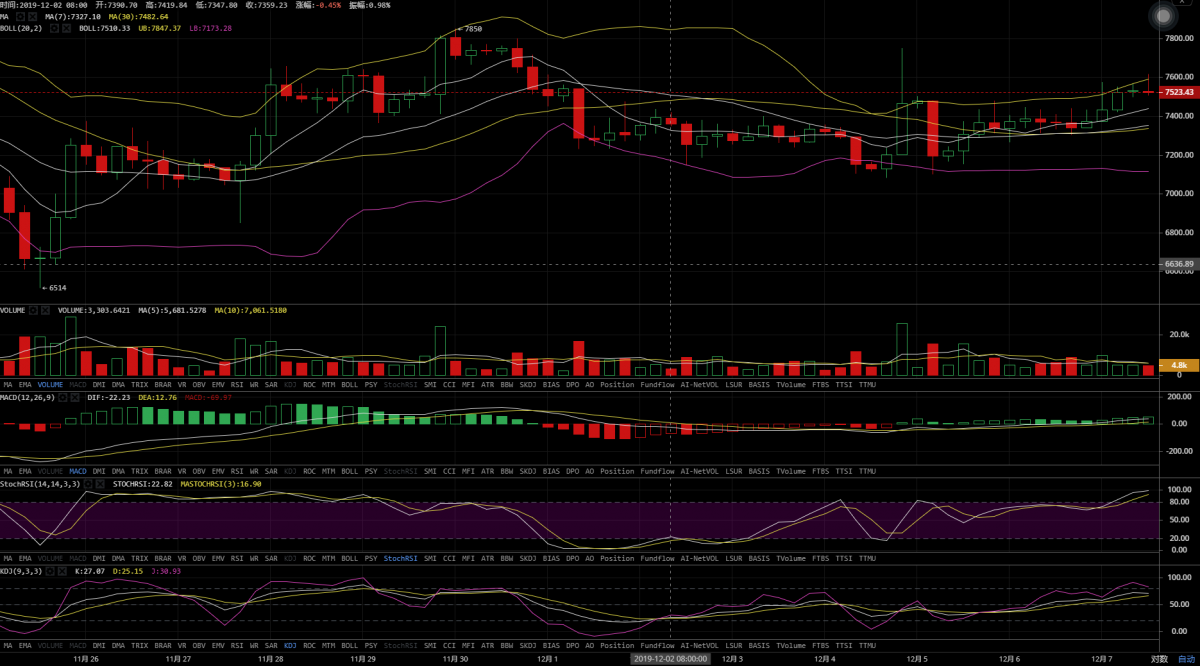Click the round floating button at top right
This screenshot has width=1200, height=666.
pyautogui.click(x=1160, y=16)
